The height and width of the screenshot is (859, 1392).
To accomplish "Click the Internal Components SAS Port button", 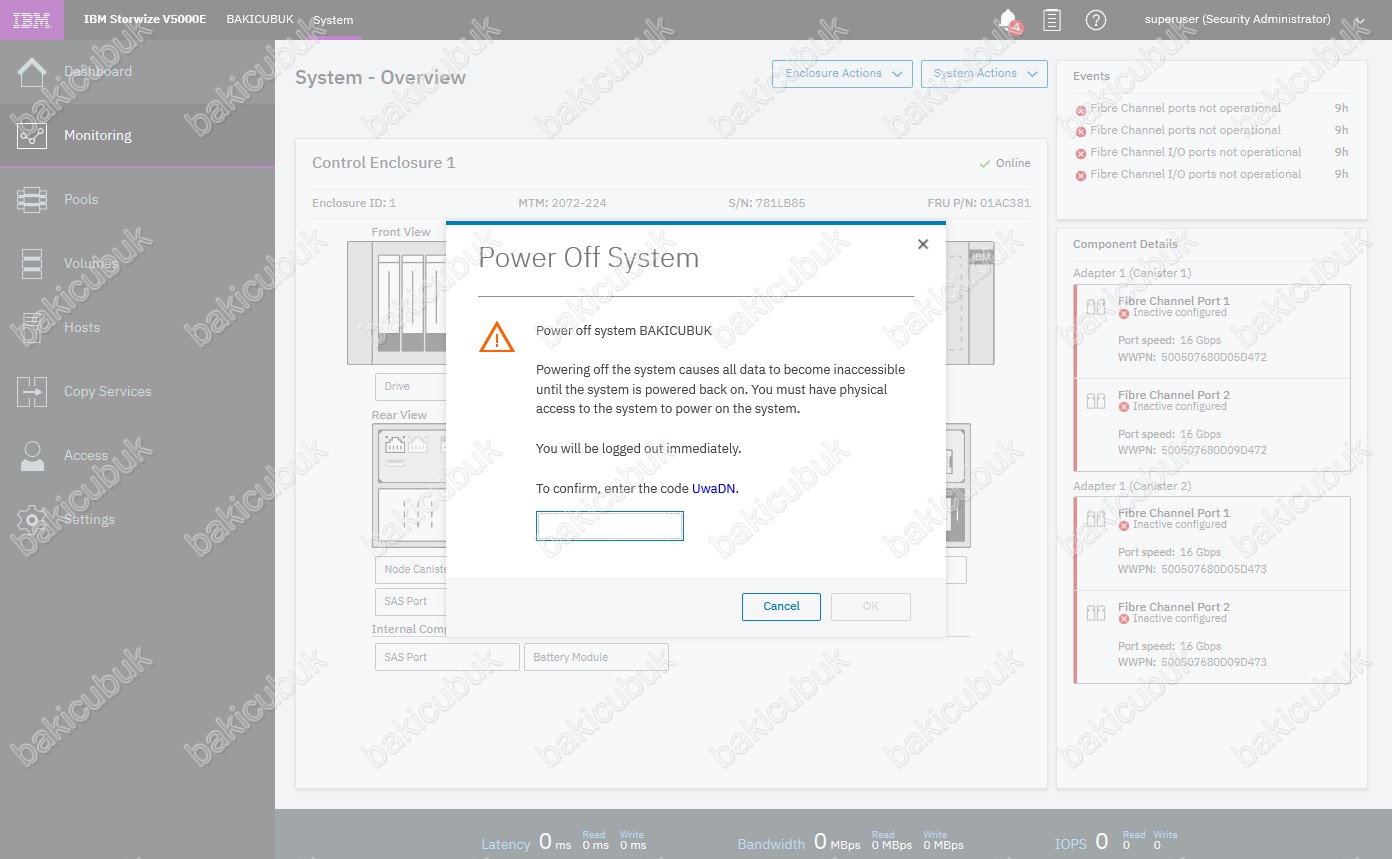I will click(447, 657).
